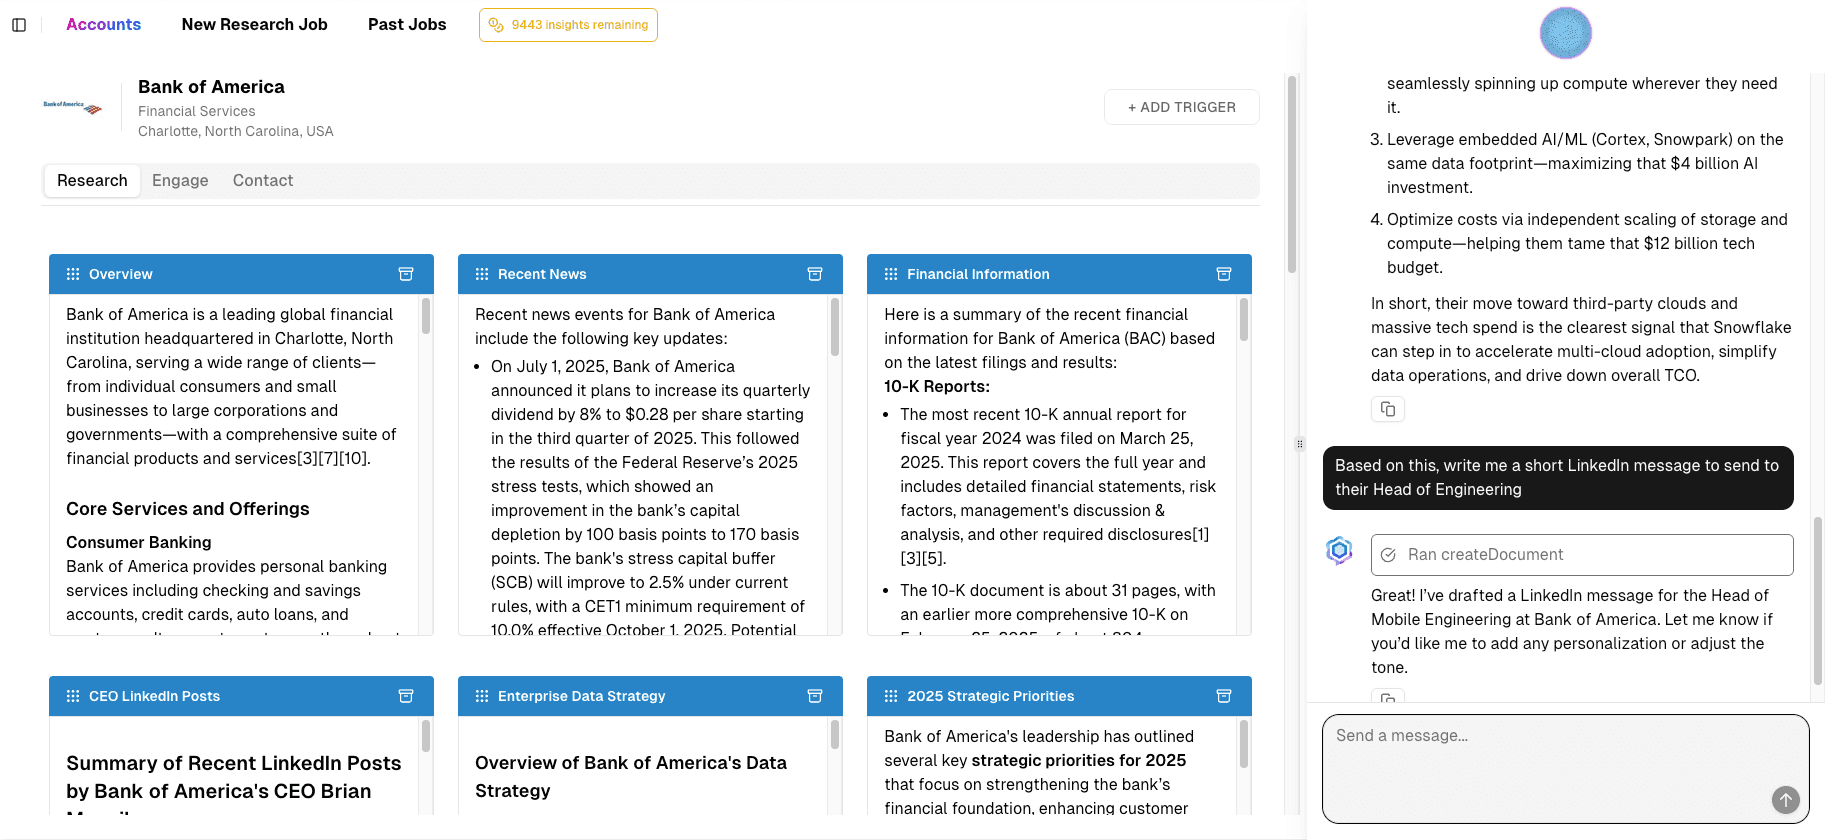The width and height of the screenshot is (1832, 840).
Task: Click the Send a message input field
Action: (x=1566, y=768)
